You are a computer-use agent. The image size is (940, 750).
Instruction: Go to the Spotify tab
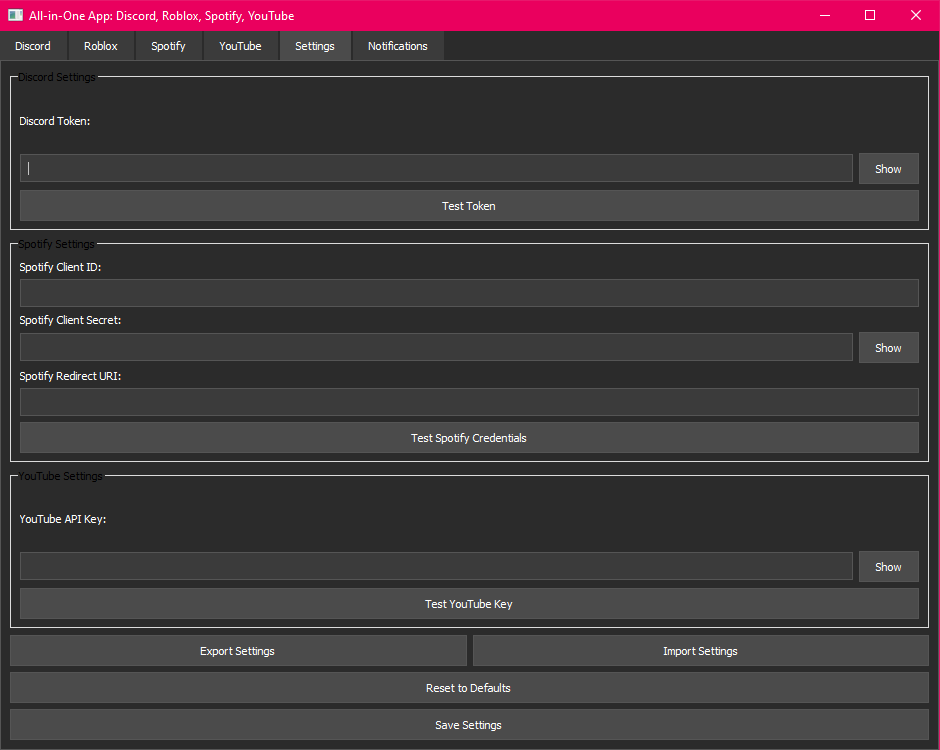168,46
